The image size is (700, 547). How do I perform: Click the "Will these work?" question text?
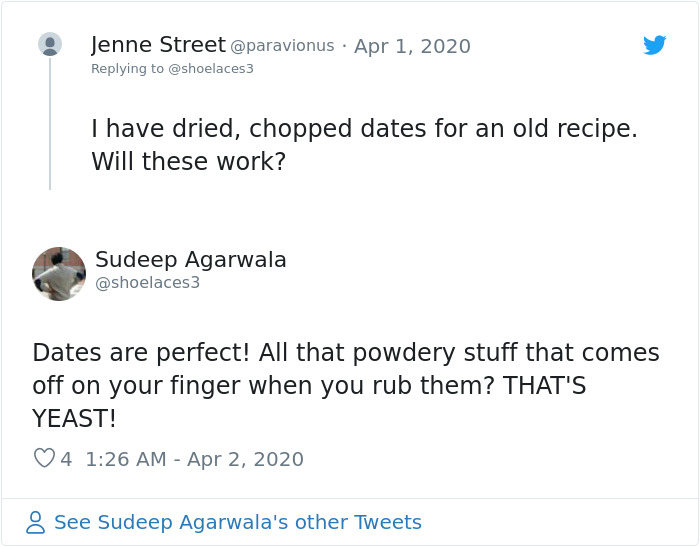[x=188, y=161]
